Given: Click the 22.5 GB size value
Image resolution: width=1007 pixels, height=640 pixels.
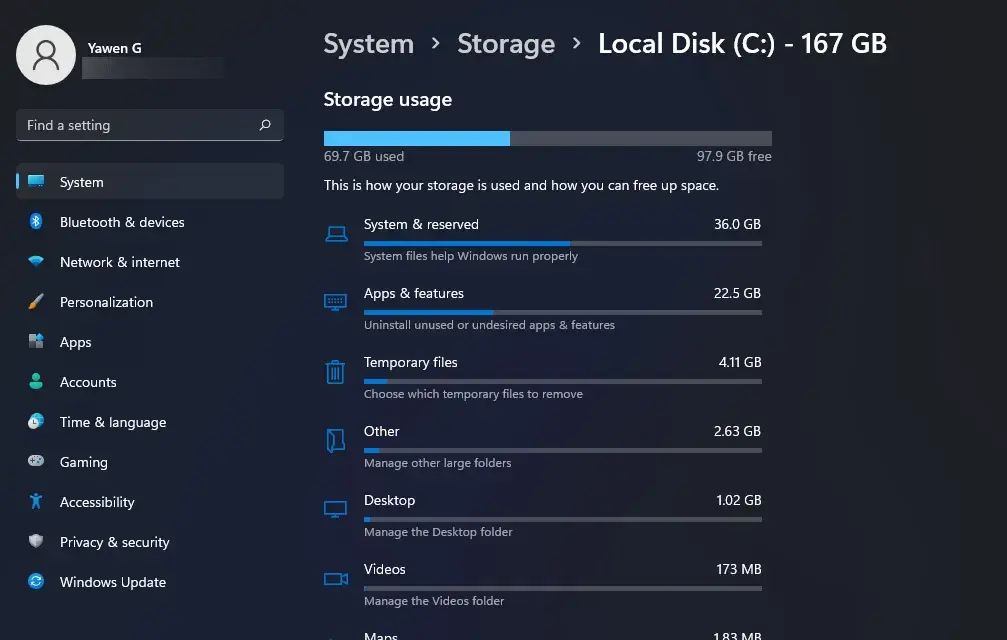Looking at the screenshot, I should tap(737, 293).
